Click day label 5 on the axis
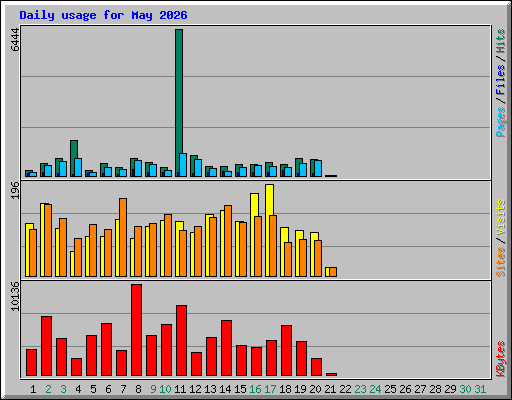Viewport: 512px width, 400px height. 93,389
